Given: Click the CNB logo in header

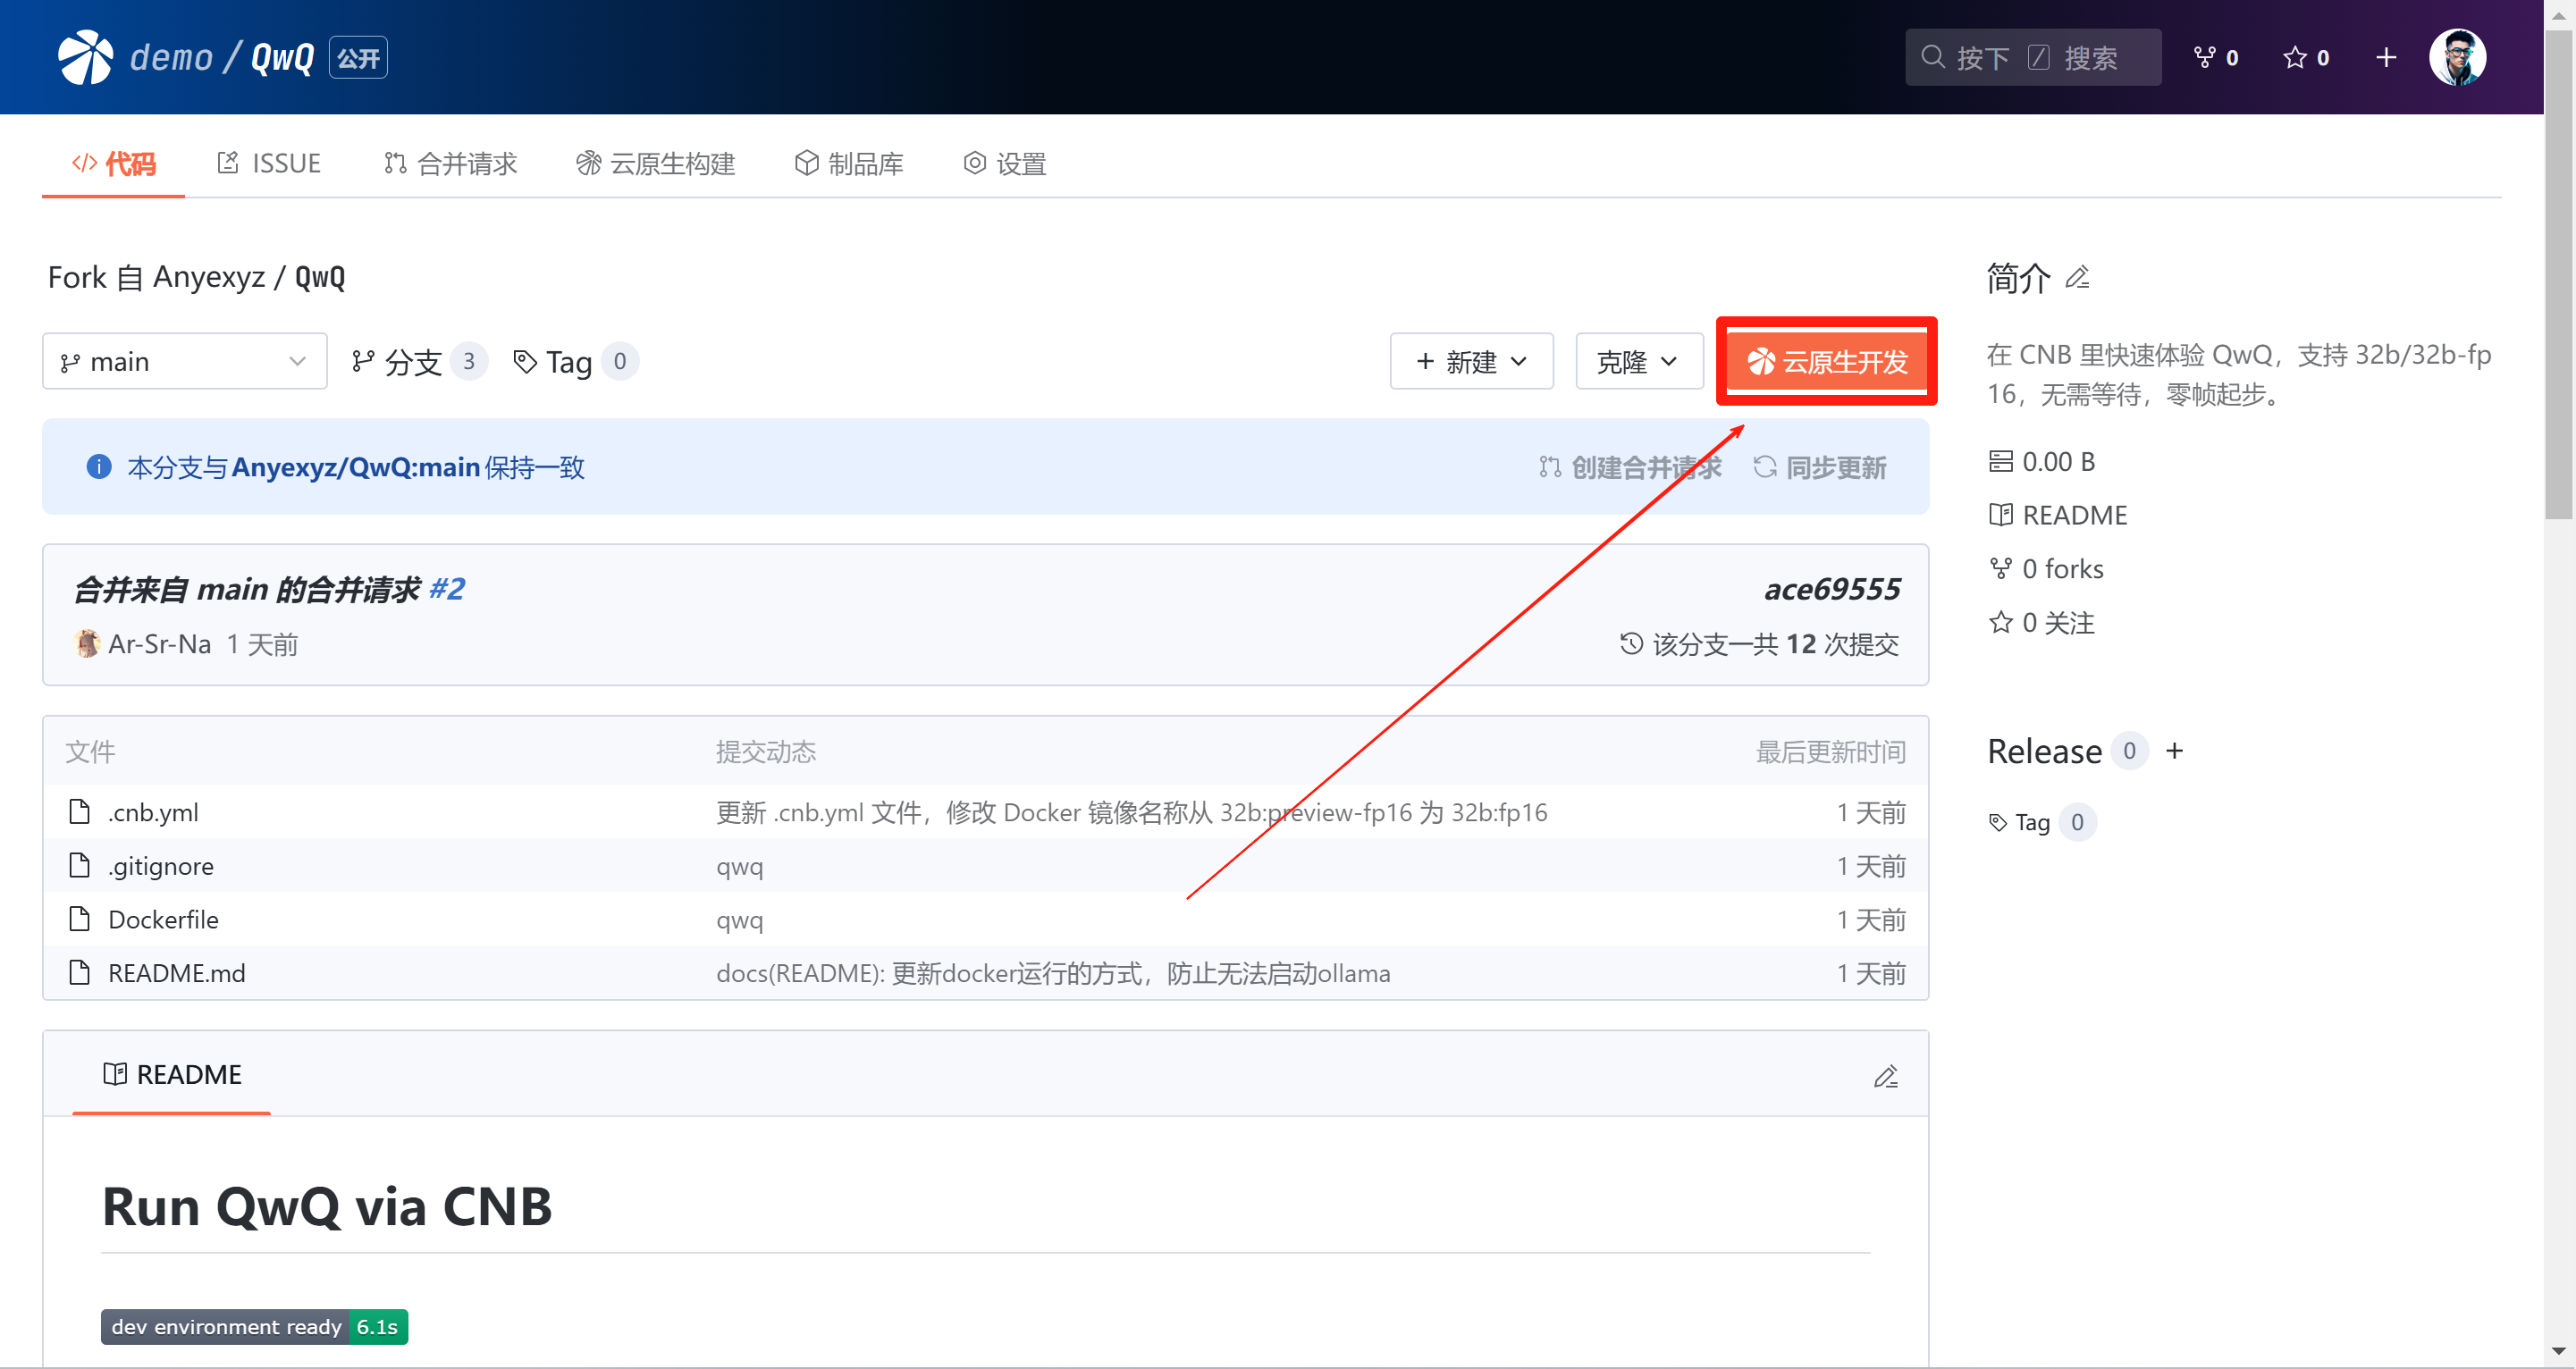Looking at the screenshot, I should [85, 57].
